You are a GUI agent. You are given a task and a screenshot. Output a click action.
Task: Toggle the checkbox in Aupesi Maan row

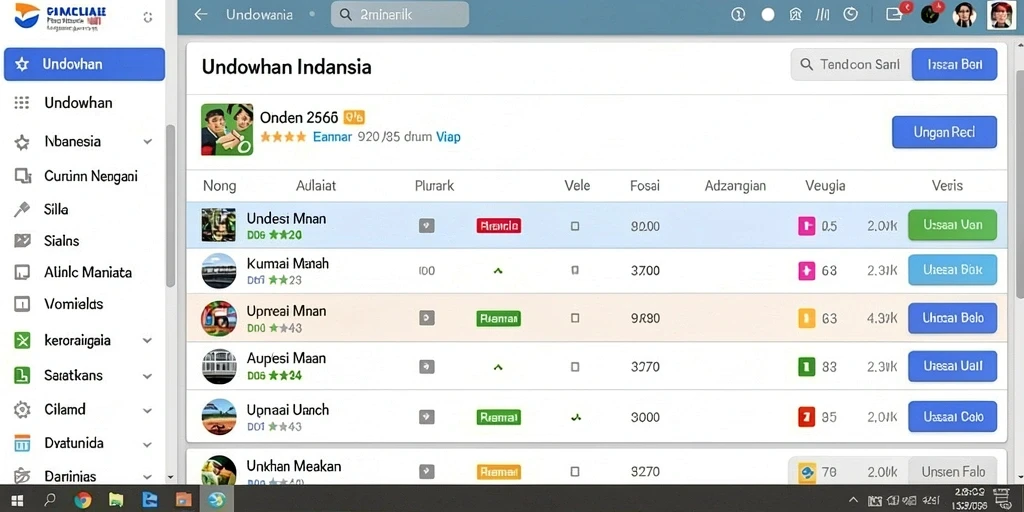pyautogui.click(x=575, y=367)
